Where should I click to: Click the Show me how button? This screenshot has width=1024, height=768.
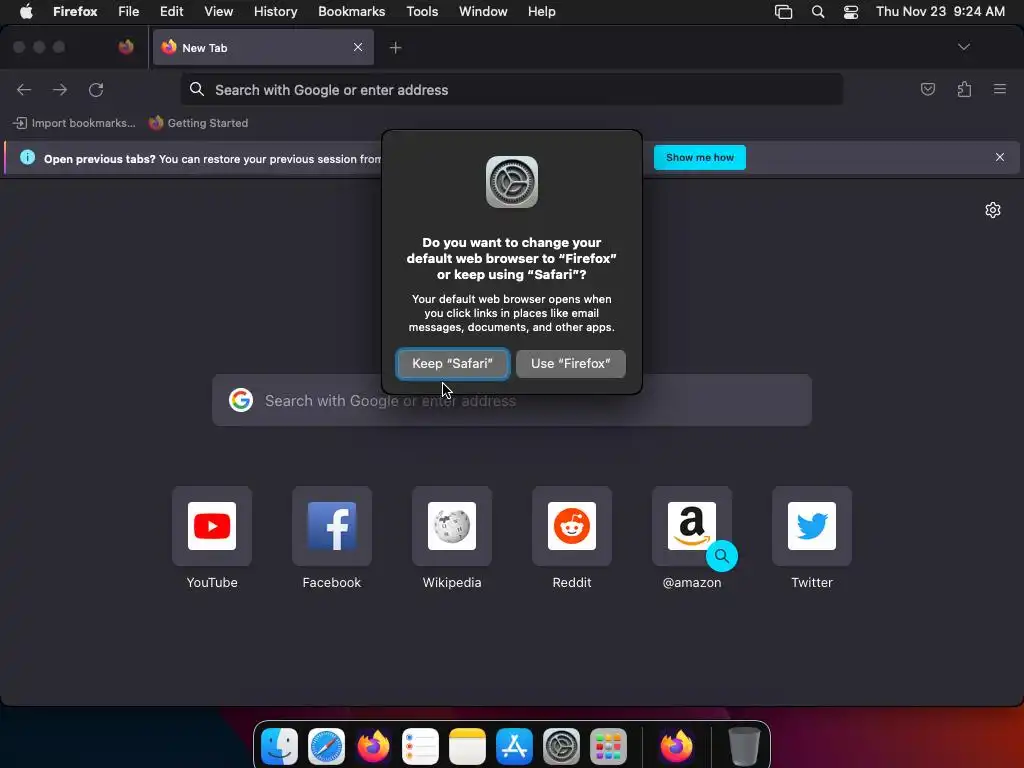[699, 157]
